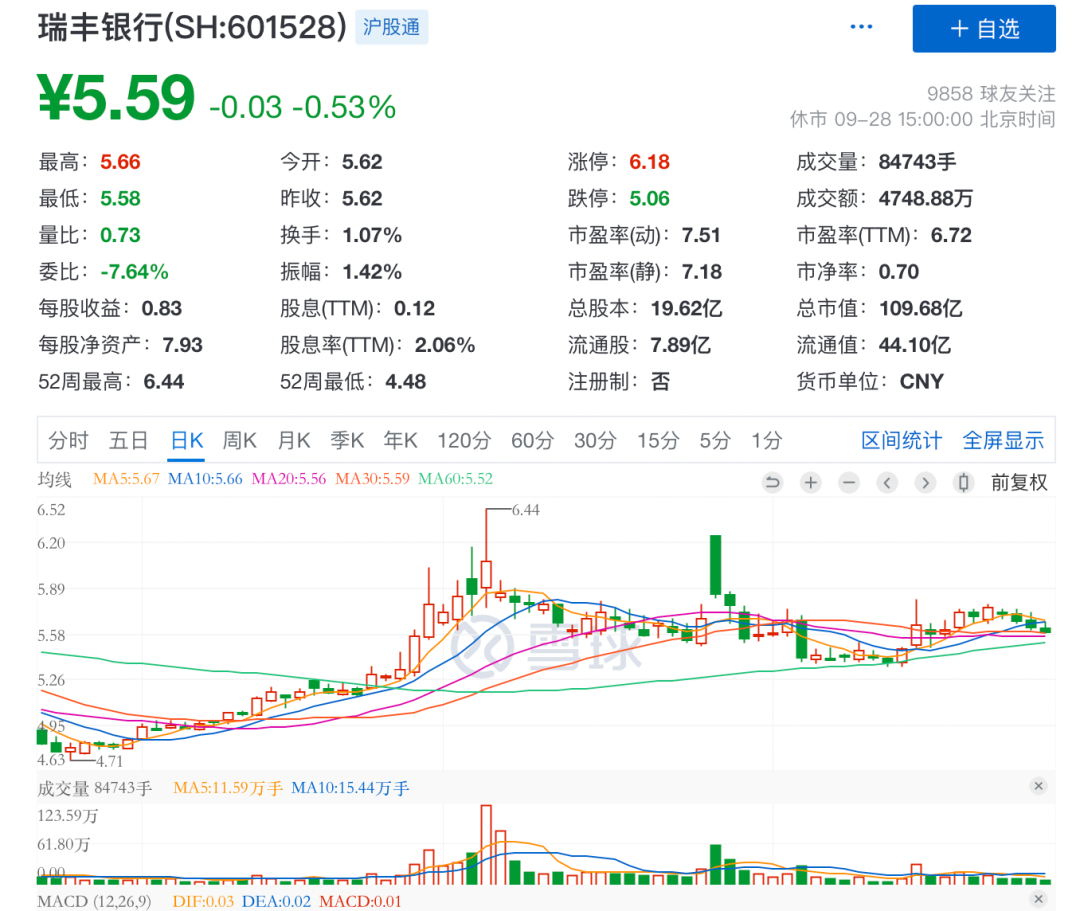
Task: Add stock with the 自选 button
Action: pyautogui.click(x=984, y=28)
